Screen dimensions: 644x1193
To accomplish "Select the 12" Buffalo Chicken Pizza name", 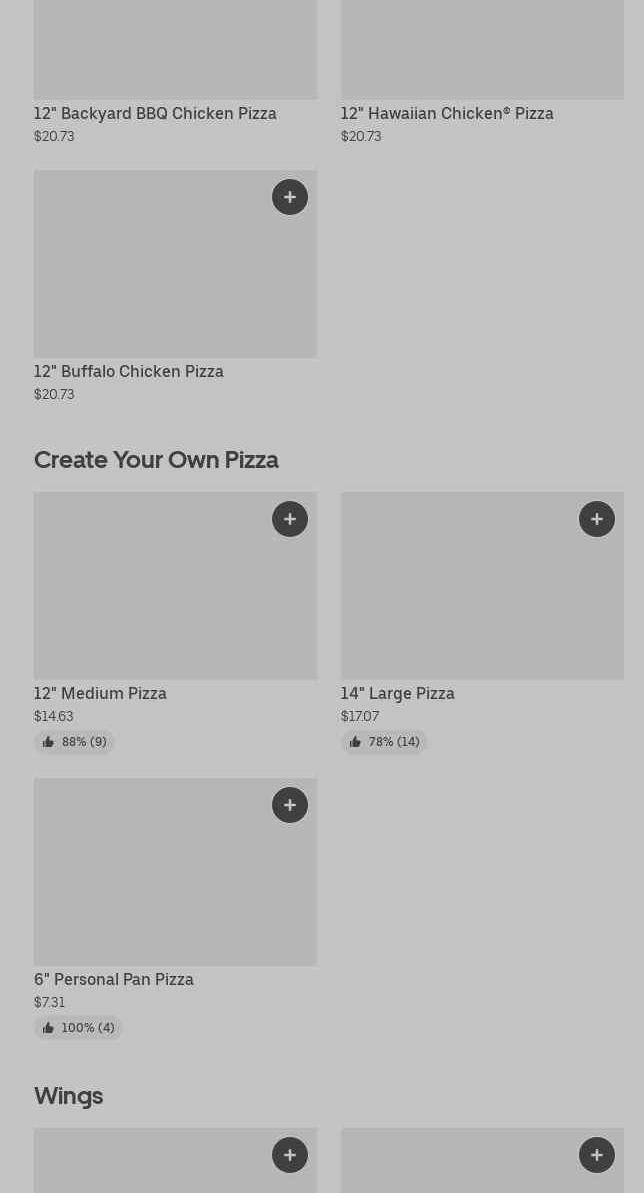I will click(x=129, y=372).
